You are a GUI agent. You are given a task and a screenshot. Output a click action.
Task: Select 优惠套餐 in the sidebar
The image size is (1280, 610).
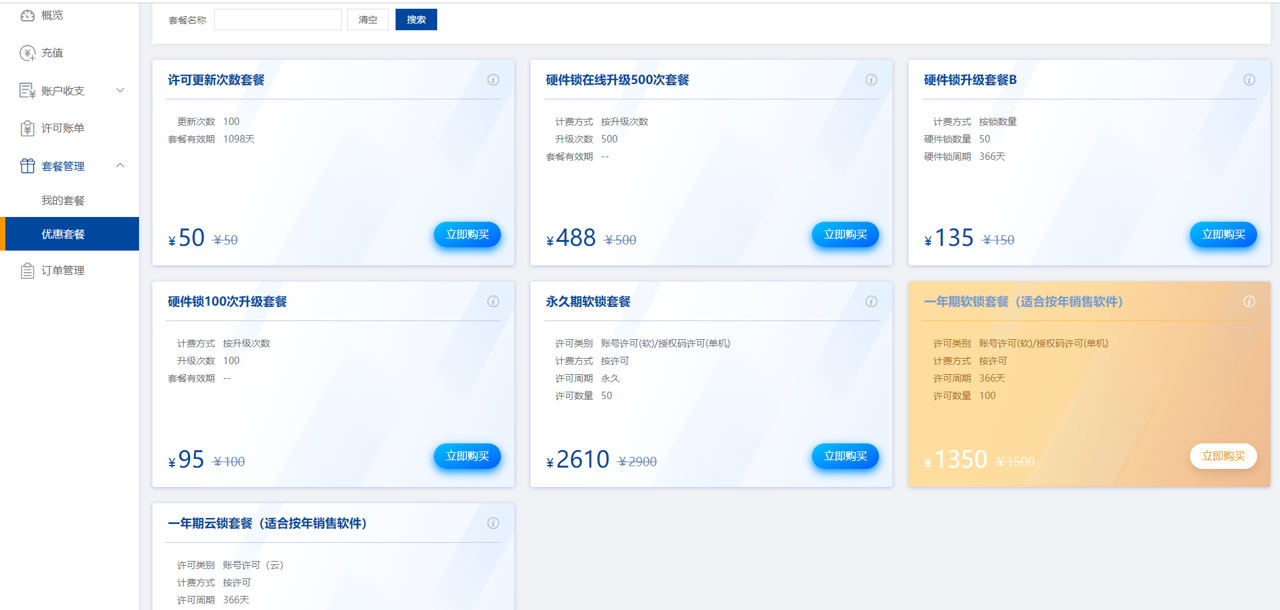click(x=63, y=234)
